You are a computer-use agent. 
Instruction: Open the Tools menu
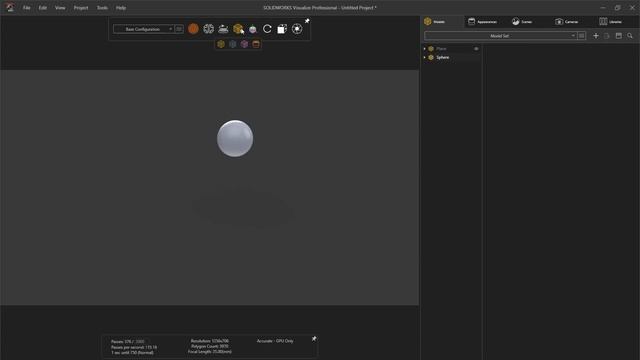point(102,8)
